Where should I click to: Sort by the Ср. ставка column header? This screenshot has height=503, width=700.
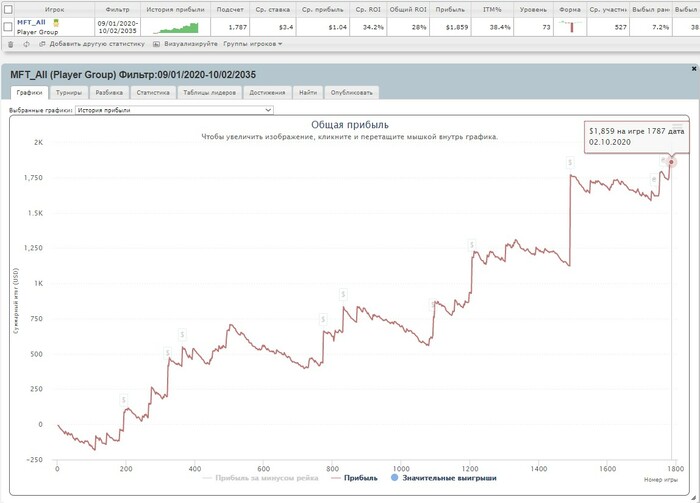[272, 9]
